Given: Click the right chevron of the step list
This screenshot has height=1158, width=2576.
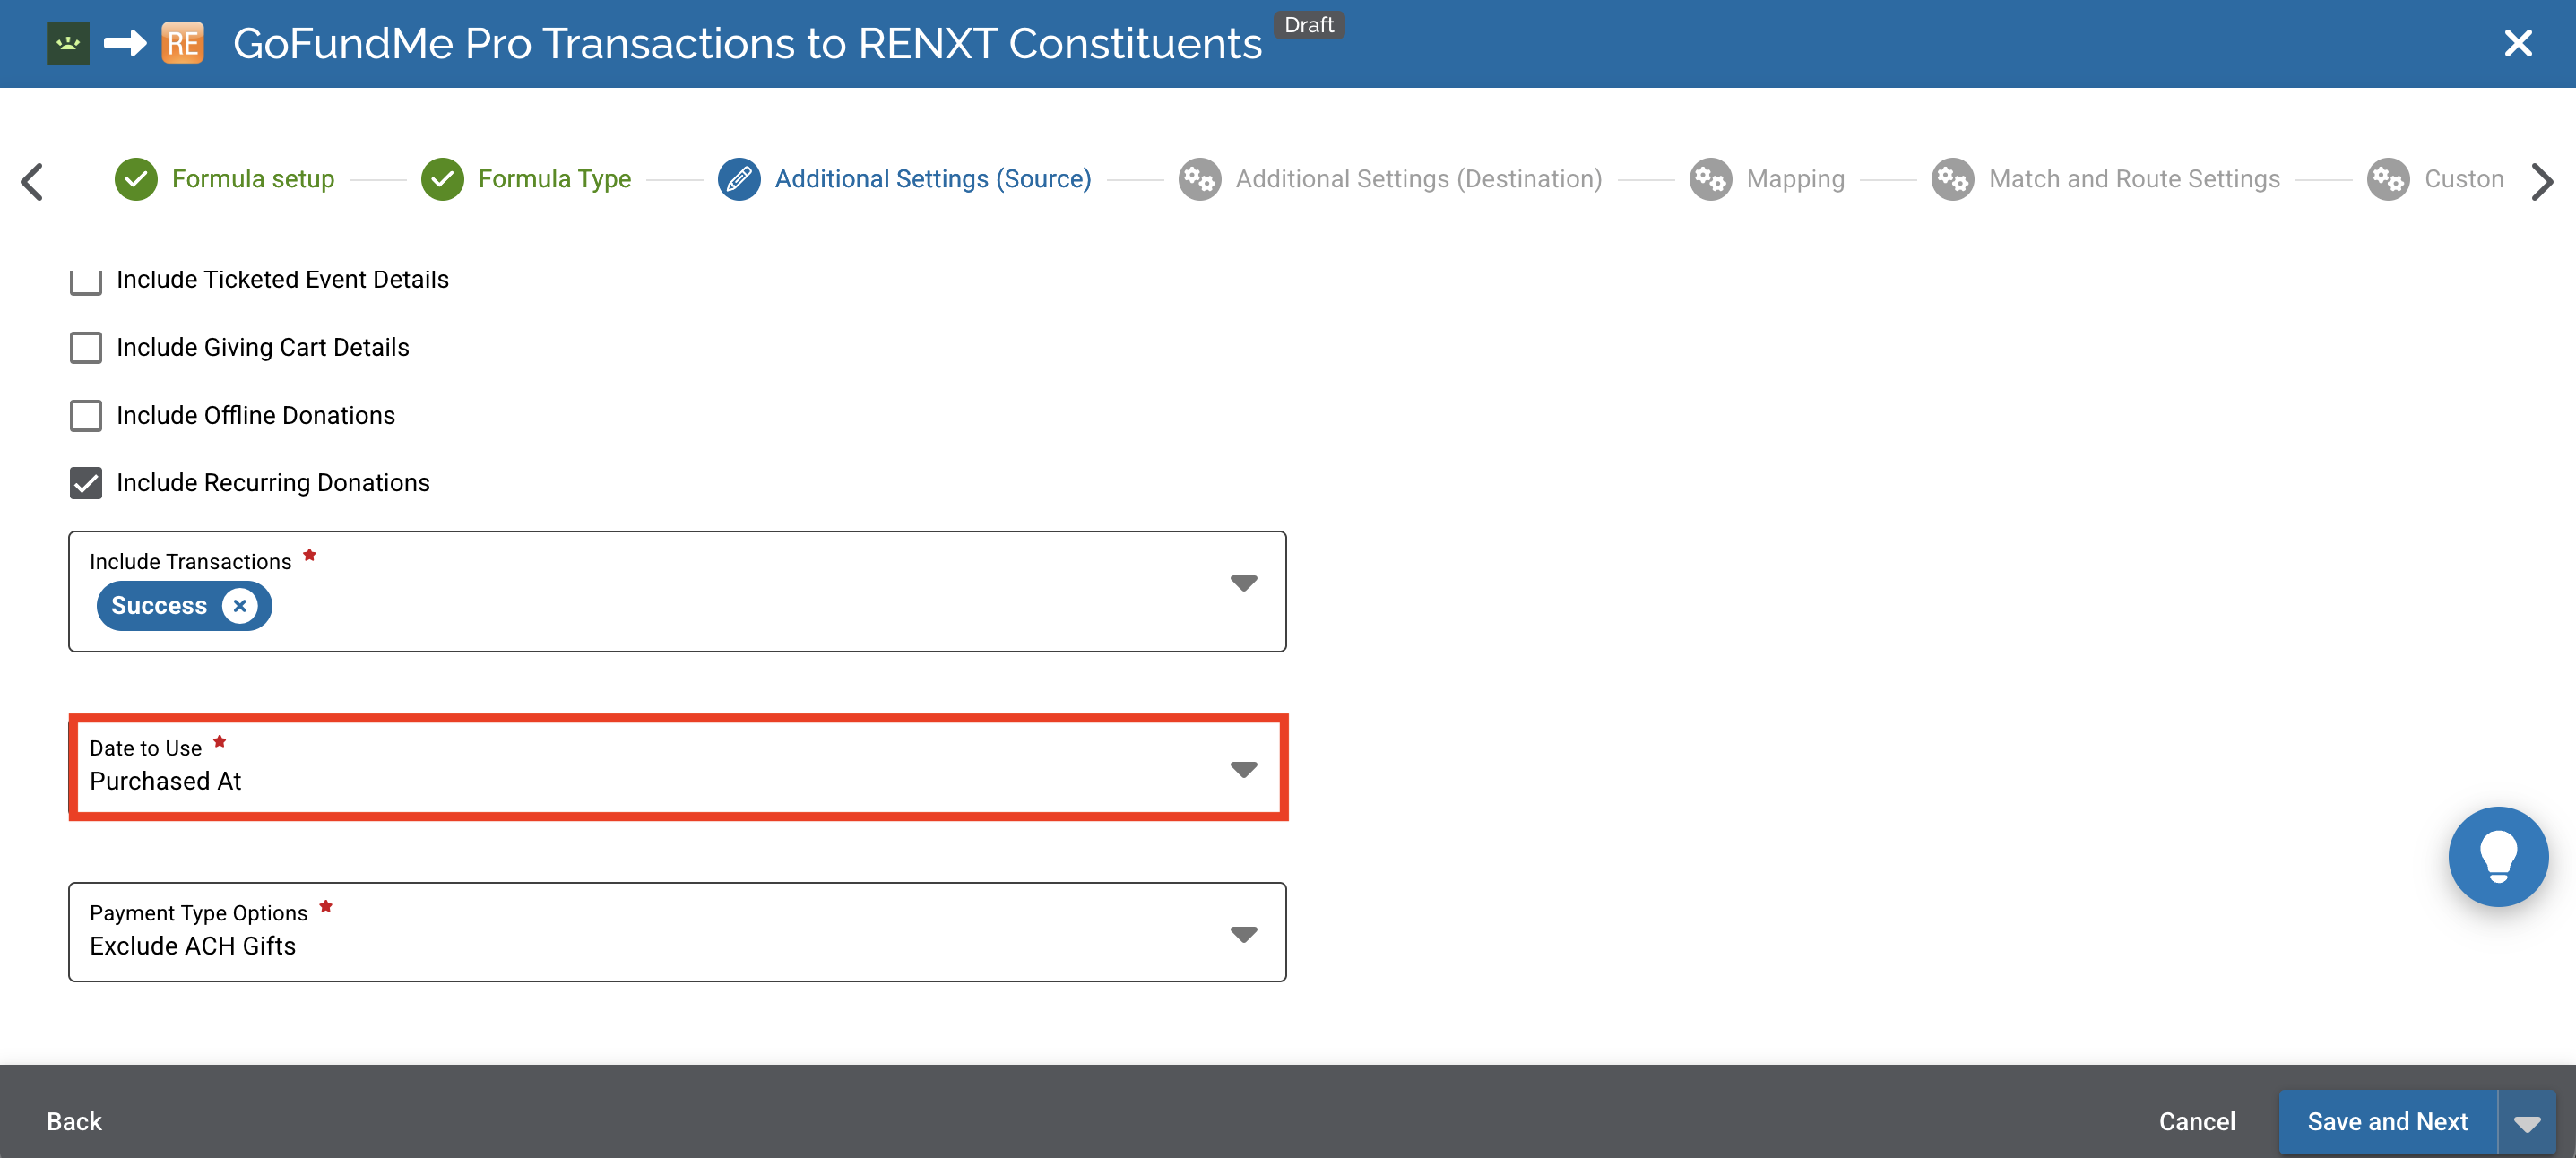Looking at the screenshot, I should 2542,181.
